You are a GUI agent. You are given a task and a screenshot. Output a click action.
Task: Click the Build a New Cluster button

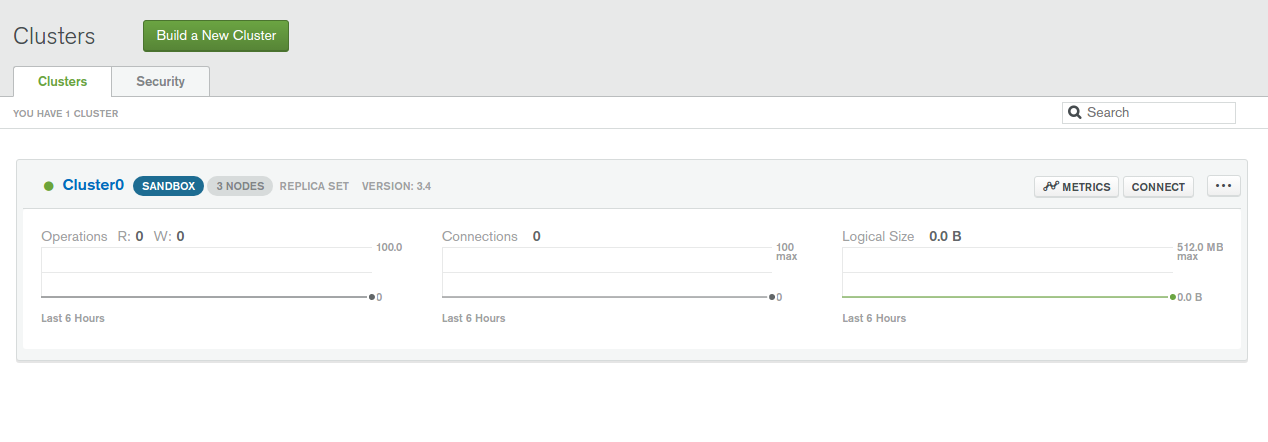pos(215,35)
